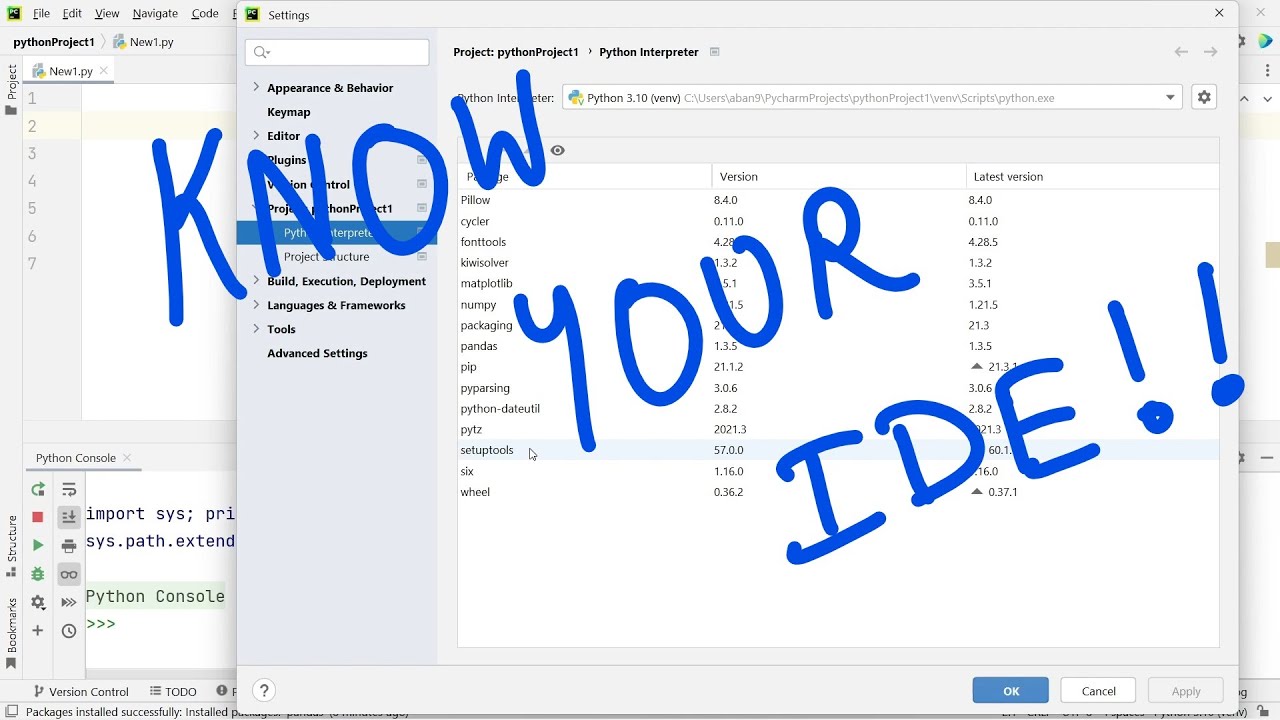Toggle soft-wrap in console
The width and height of the screenshot is (1280, 720).
pyautogui.click(x=69, y=489)
